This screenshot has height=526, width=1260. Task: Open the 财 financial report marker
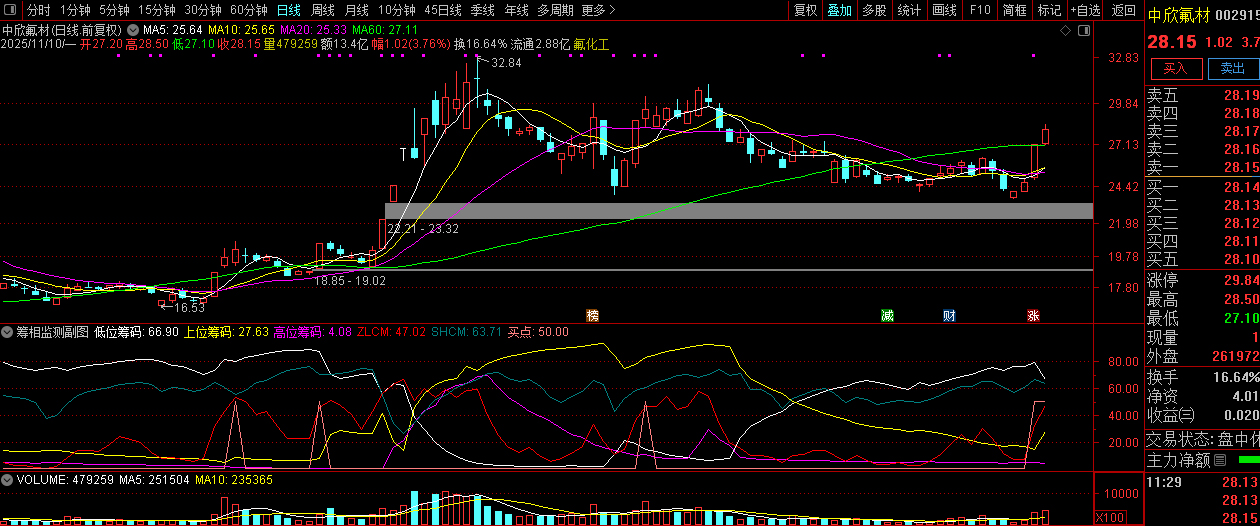point(949,315)
